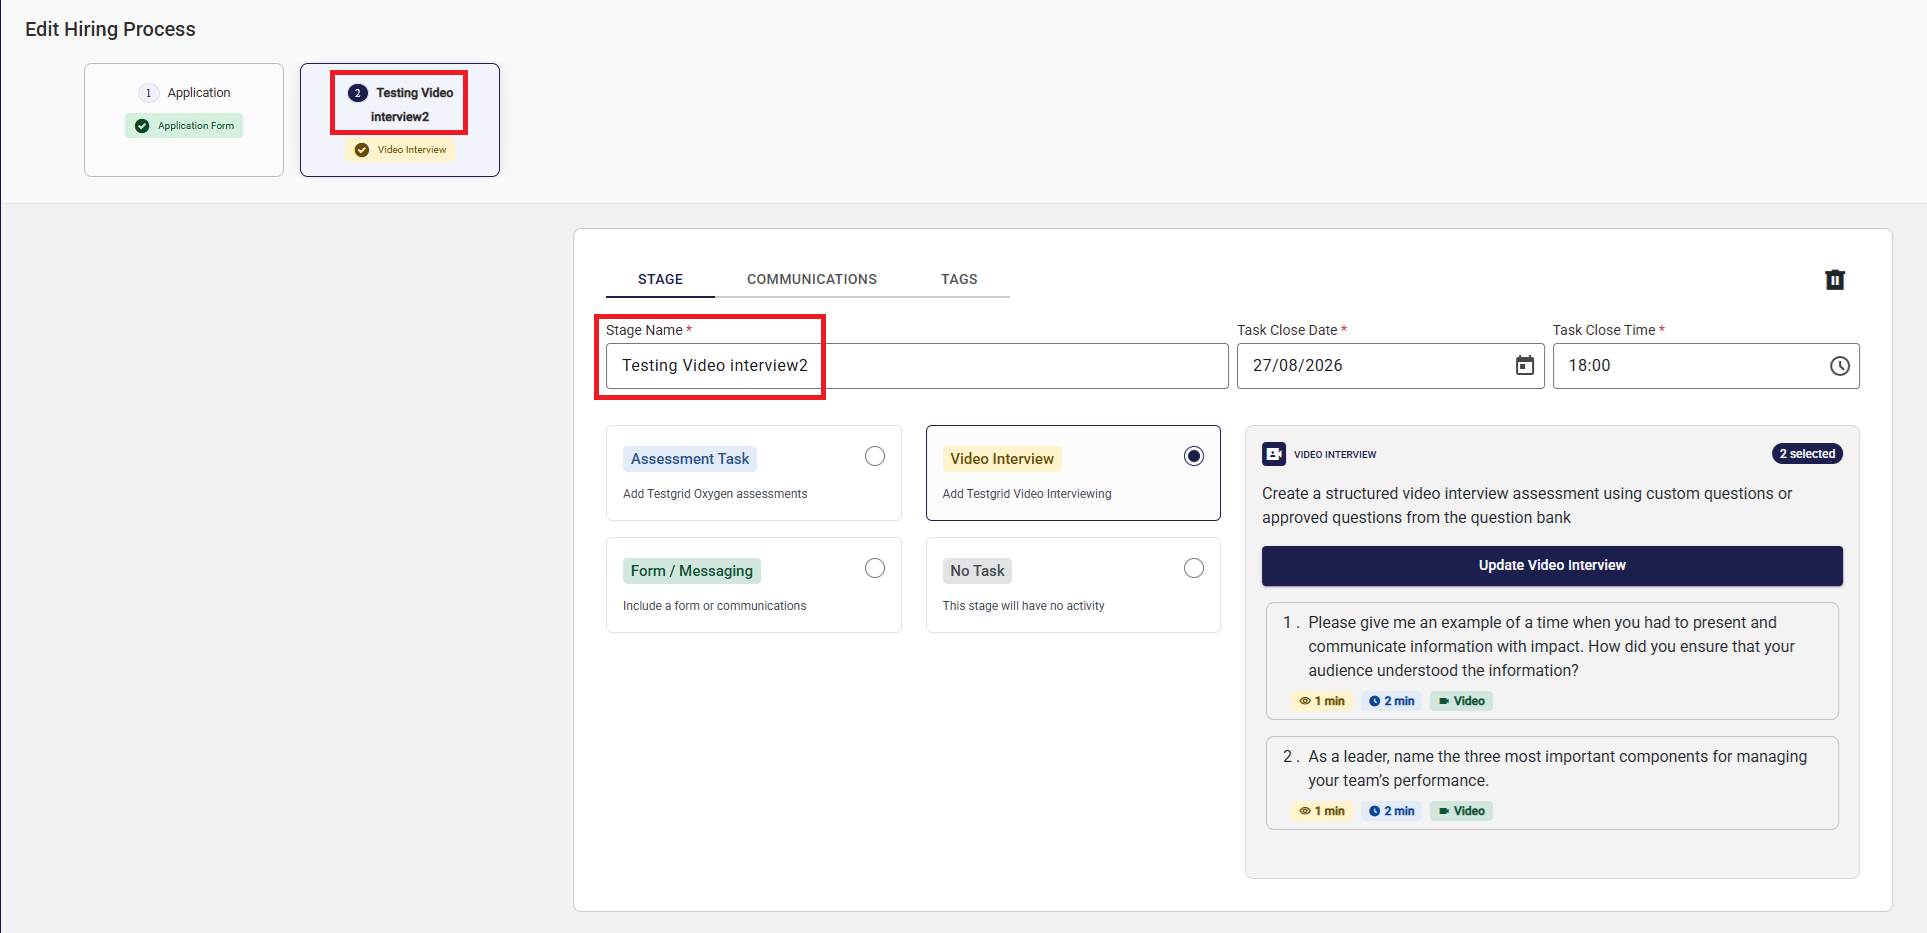Open the COMMUNICATIONS tab
Viewport: 1927px width, 933px height.
(812, 279)
